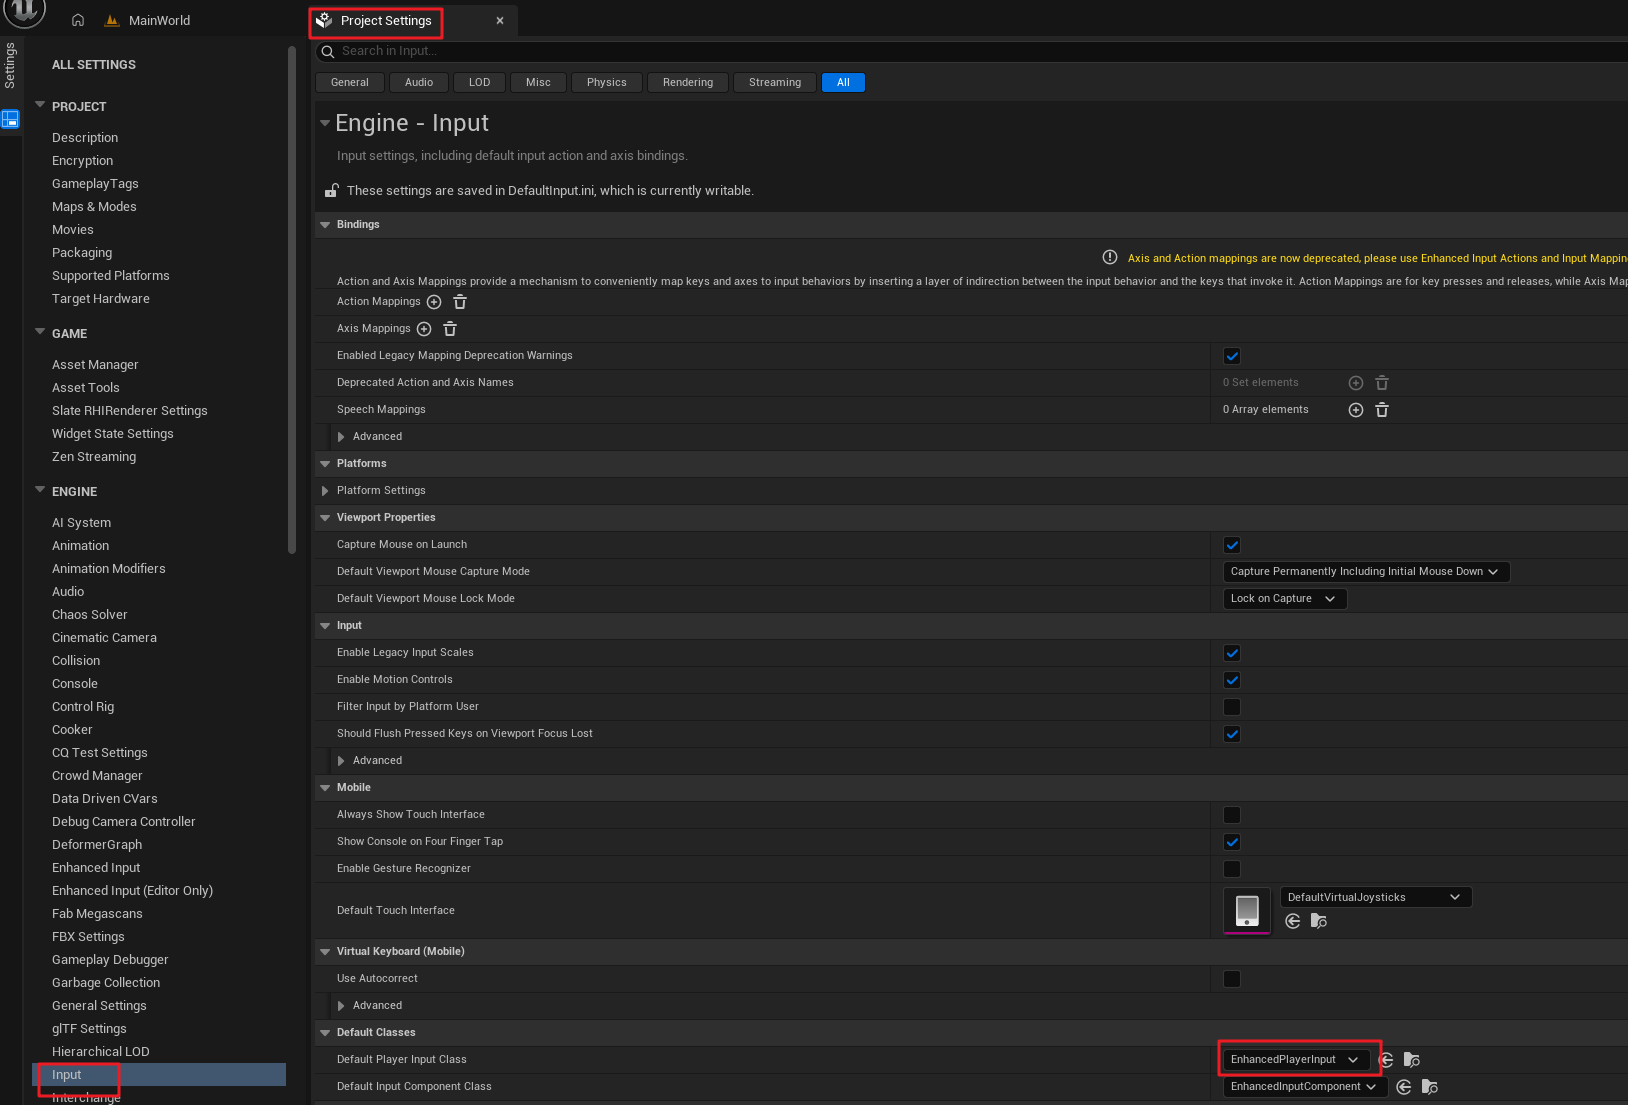Add element to Deprecated Action and Axis Names
This screenshot has width=1628, height=1105.
coord(1356,383)
